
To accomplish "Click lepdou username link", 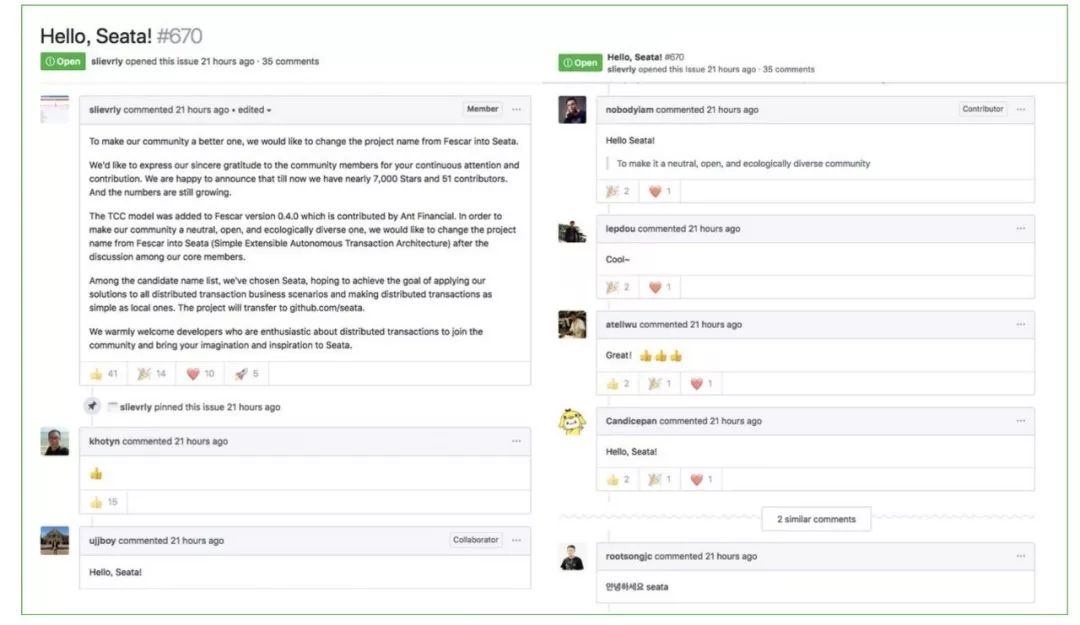I will click(x=620, y=228).
